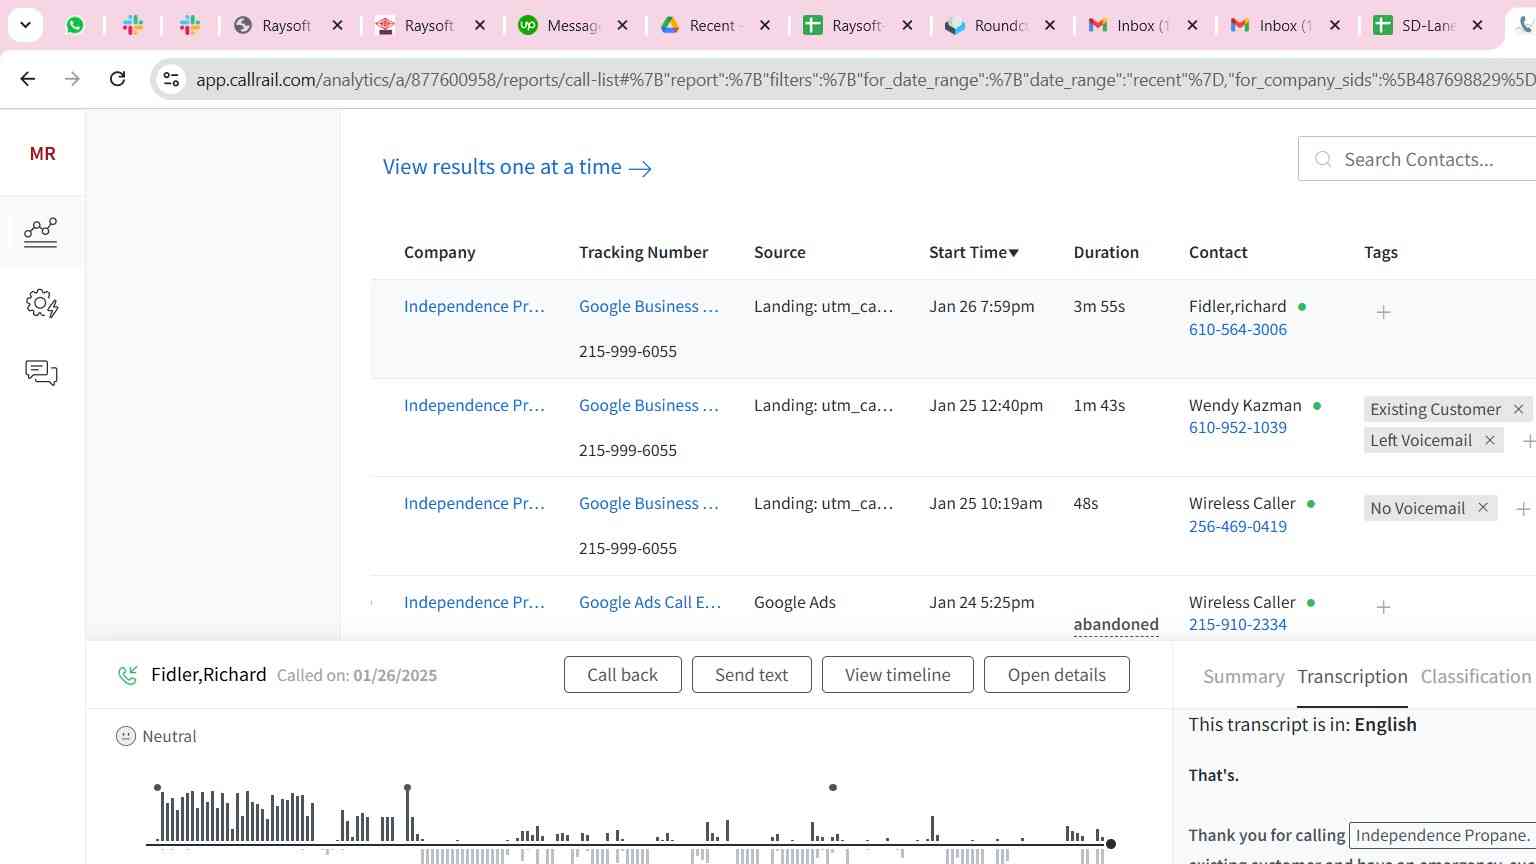Open Google Ads Call E… tracking link
The height and width of the screenshot is (864, 1536).
(650, 602)
